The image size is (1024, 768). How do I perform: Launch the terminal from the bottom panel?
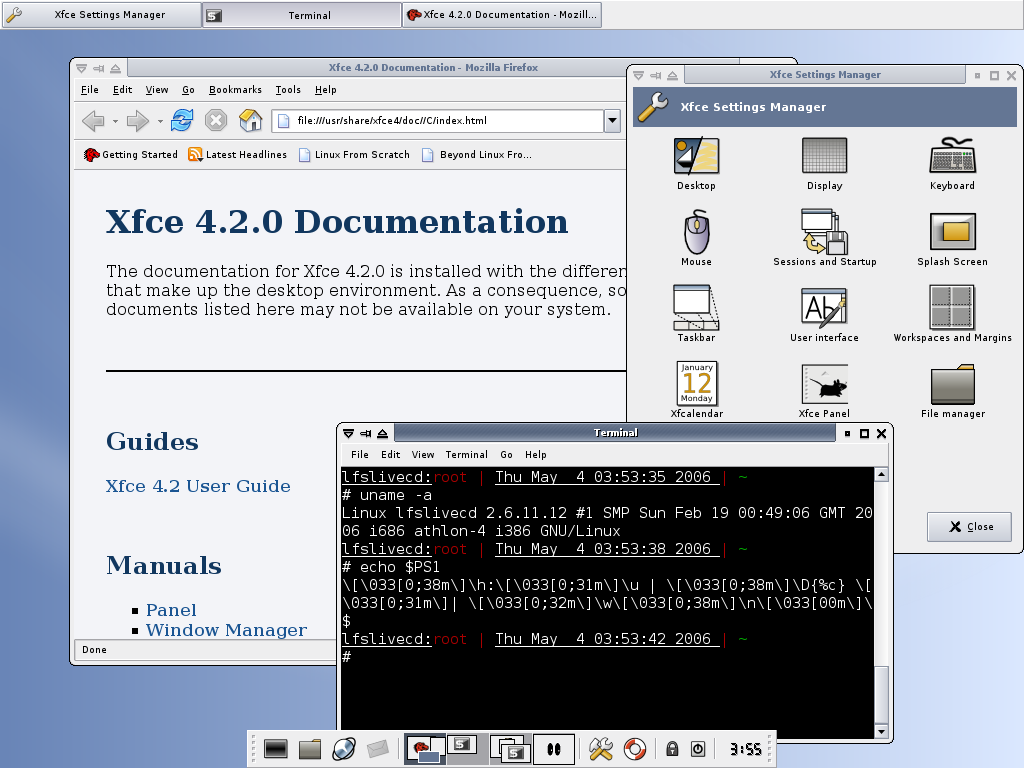coord(276,749)
